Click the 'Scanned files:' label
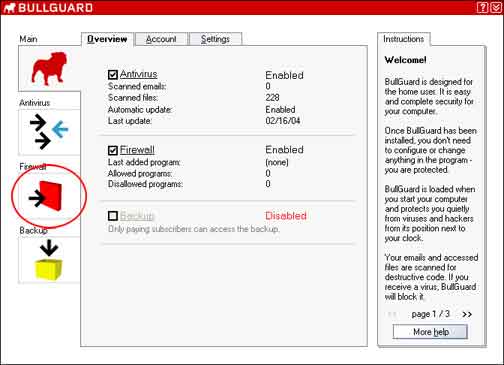Viewport: 504px width, 365px height. click(133, 98)
